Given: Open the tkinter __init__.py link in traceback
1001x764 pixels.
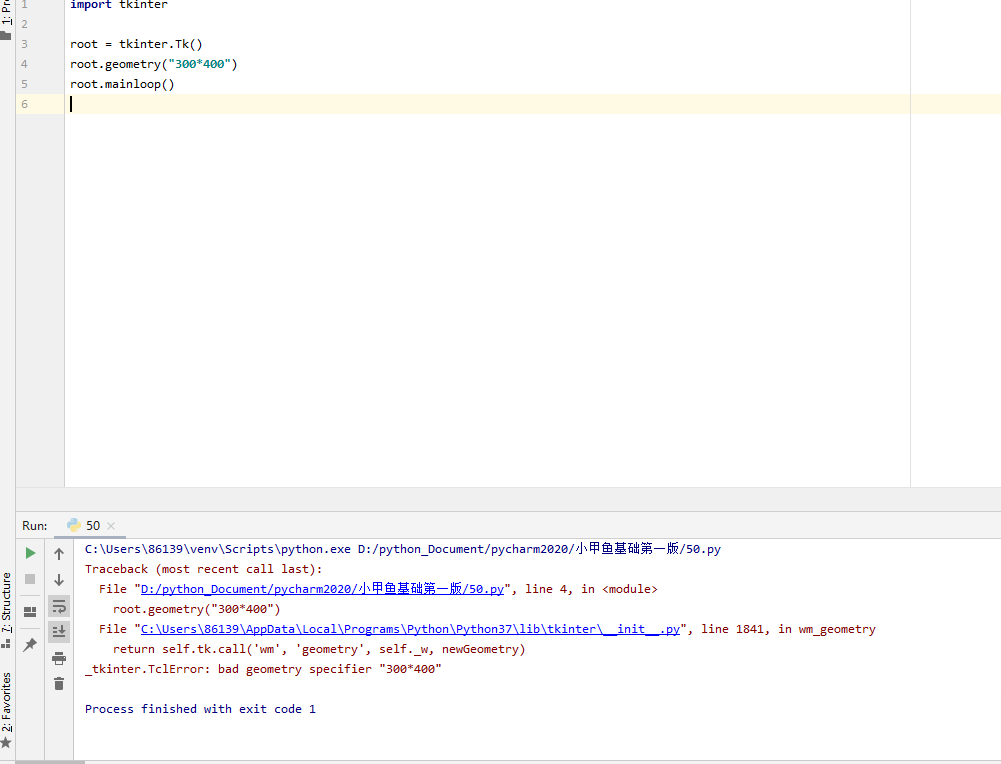Looking at the screenshot, I should (x=410, y=629).
